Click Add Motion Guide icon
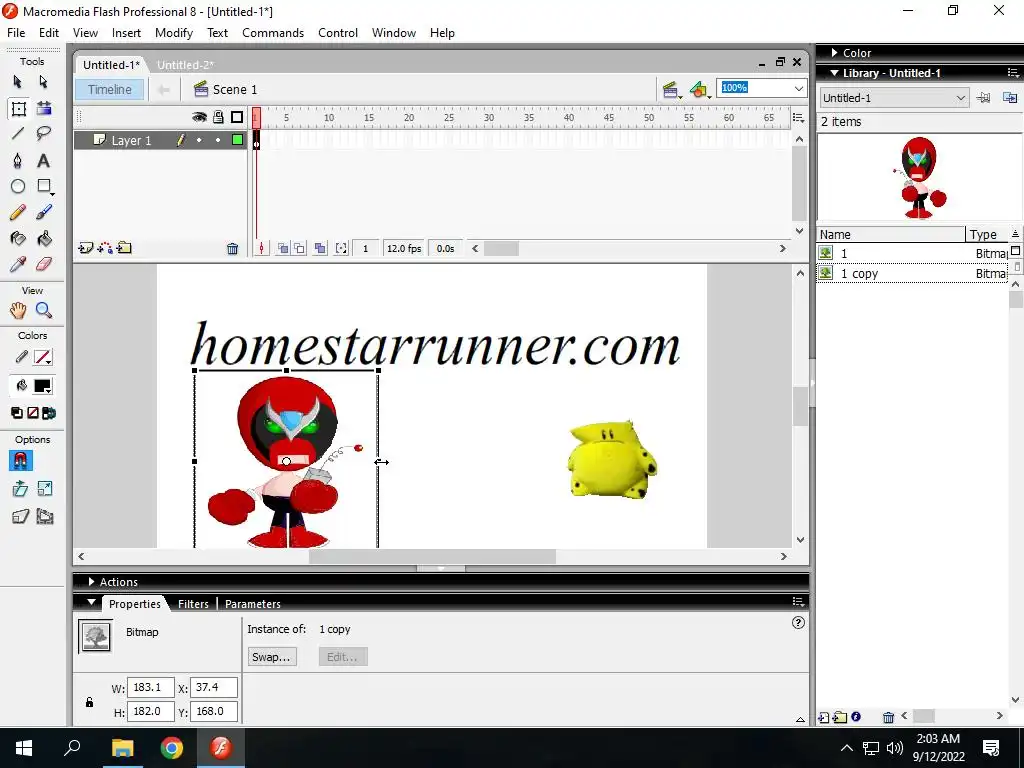Image resolution: width=1024 pixels, height=768 pixels. [x=104, y=248]
